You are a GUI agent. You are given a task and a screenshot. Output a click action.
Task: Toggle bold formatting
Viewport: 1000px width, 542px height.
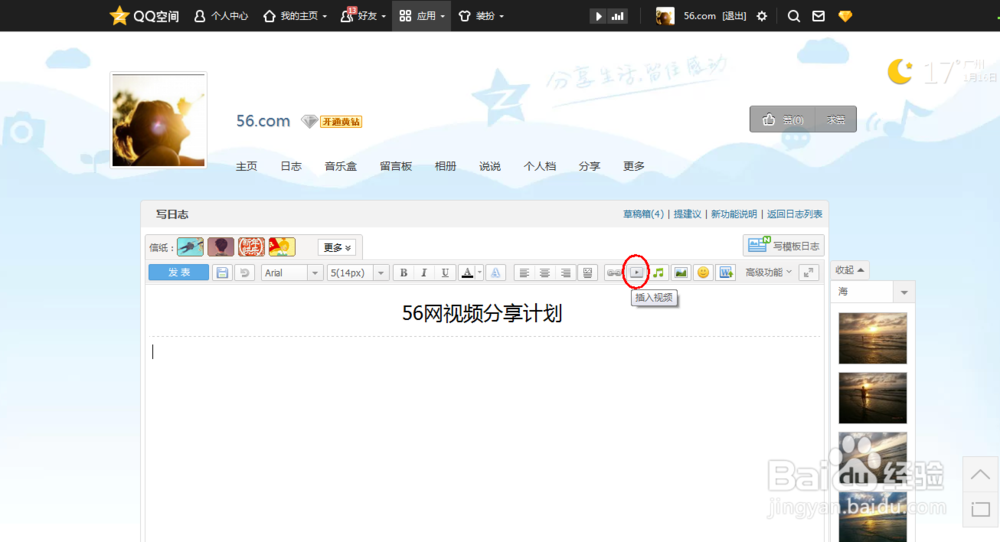[403, 273]
